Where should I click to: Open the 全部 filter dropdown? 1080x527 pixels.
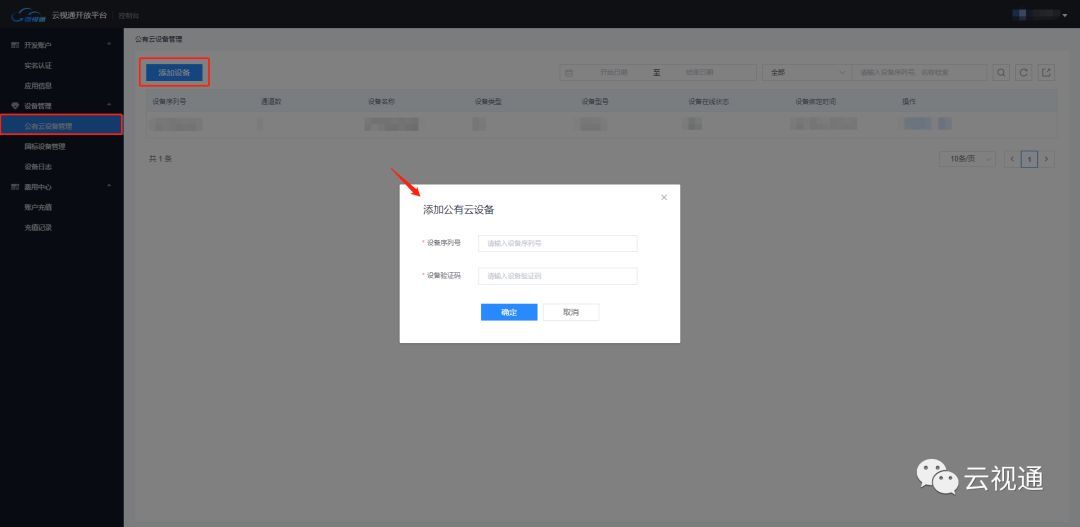click(x=807, y=72)
